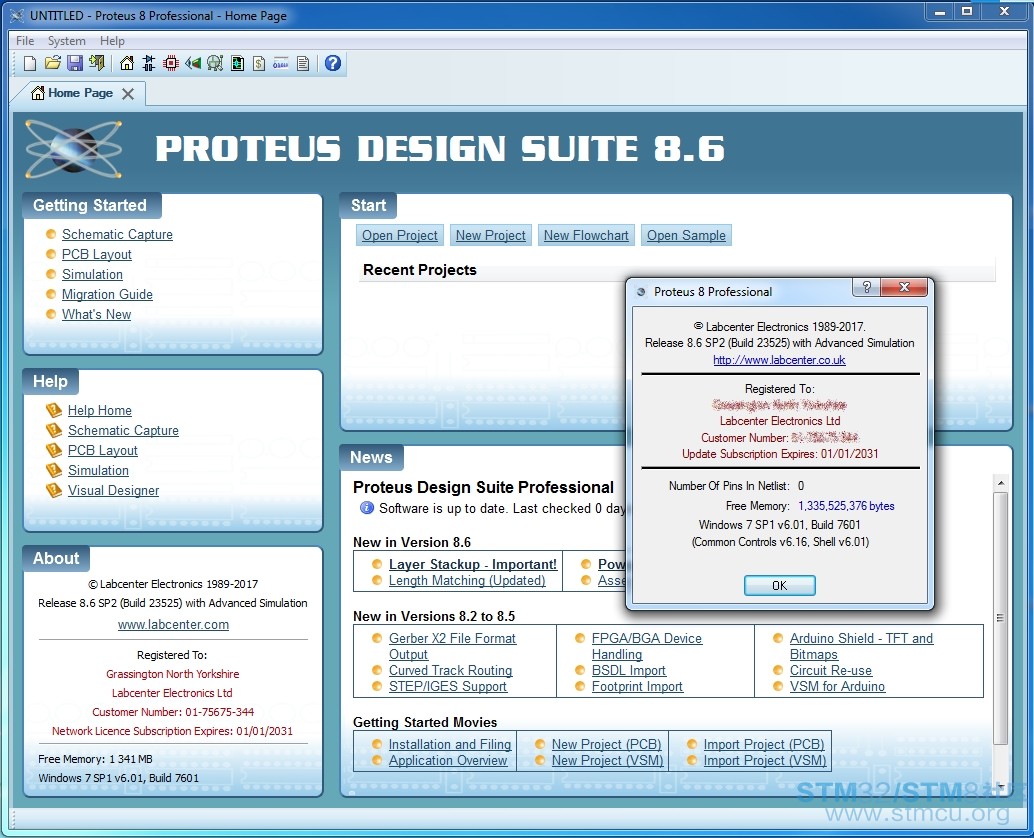Create a new project via toolbar icon
Screen dimensions: 1034x838
point(30,63)
